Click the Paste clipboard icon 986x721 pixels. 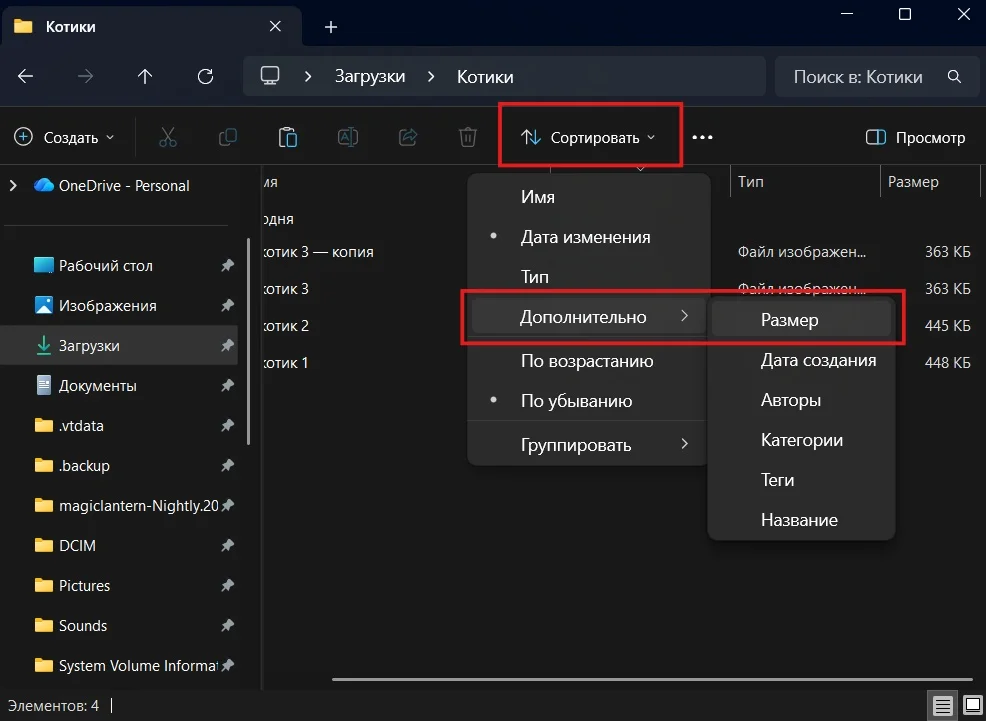point(287,137)
